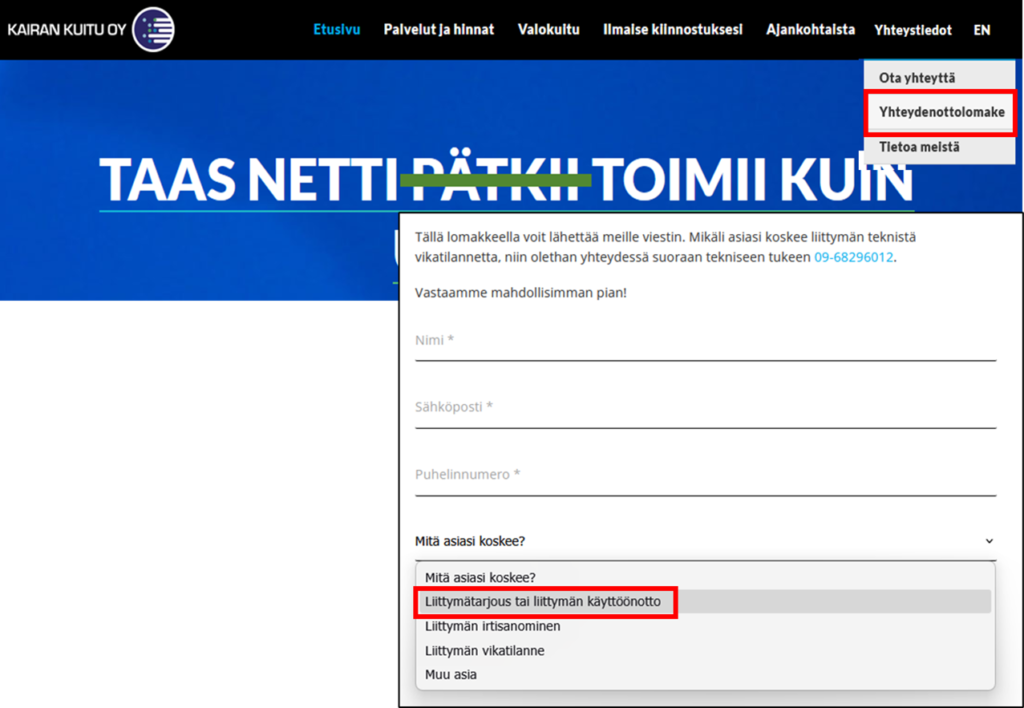Select Liittymätarjous tai liittymän käyttöönotto option
The image size is (1024, 708).
tap(542, 602)
